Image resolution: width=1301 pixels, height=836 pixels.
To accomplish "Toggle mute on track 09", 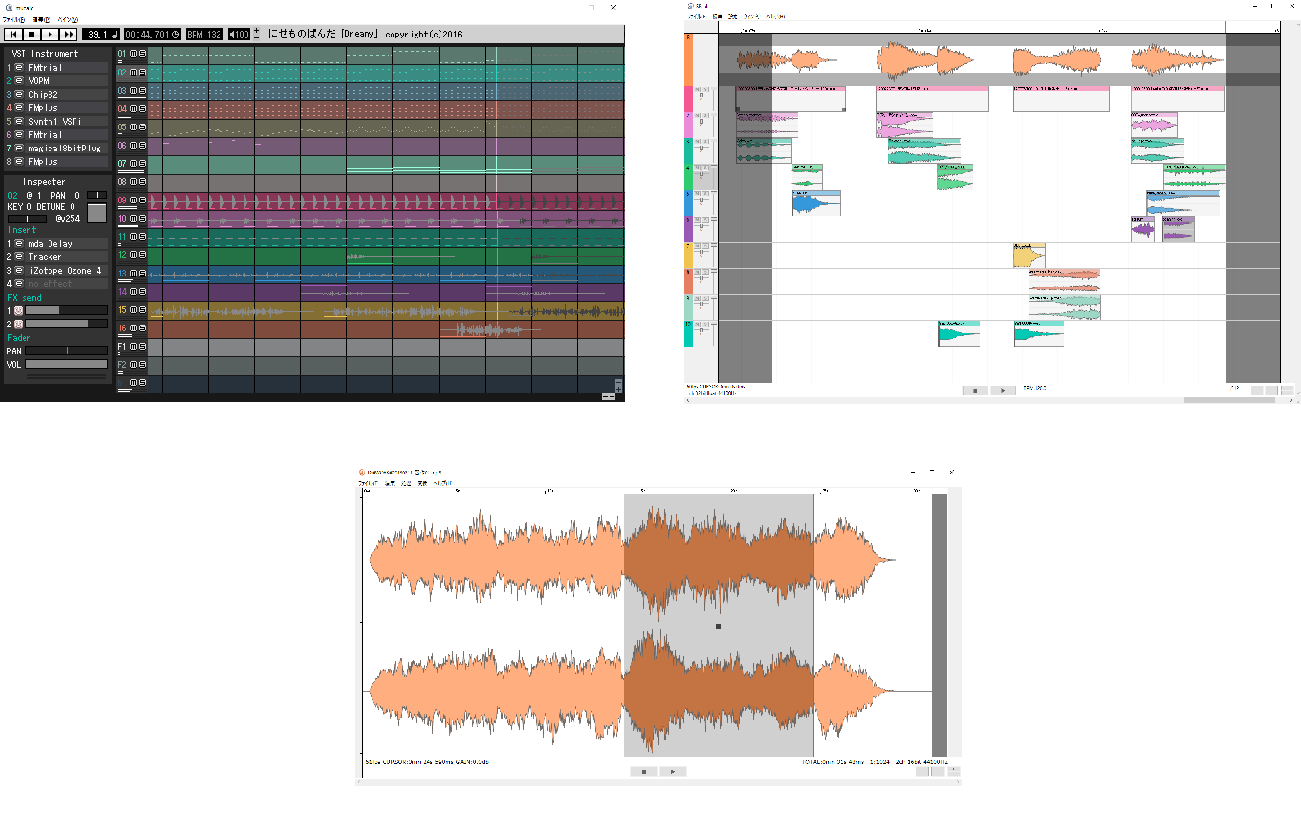I will coord(134,200).
